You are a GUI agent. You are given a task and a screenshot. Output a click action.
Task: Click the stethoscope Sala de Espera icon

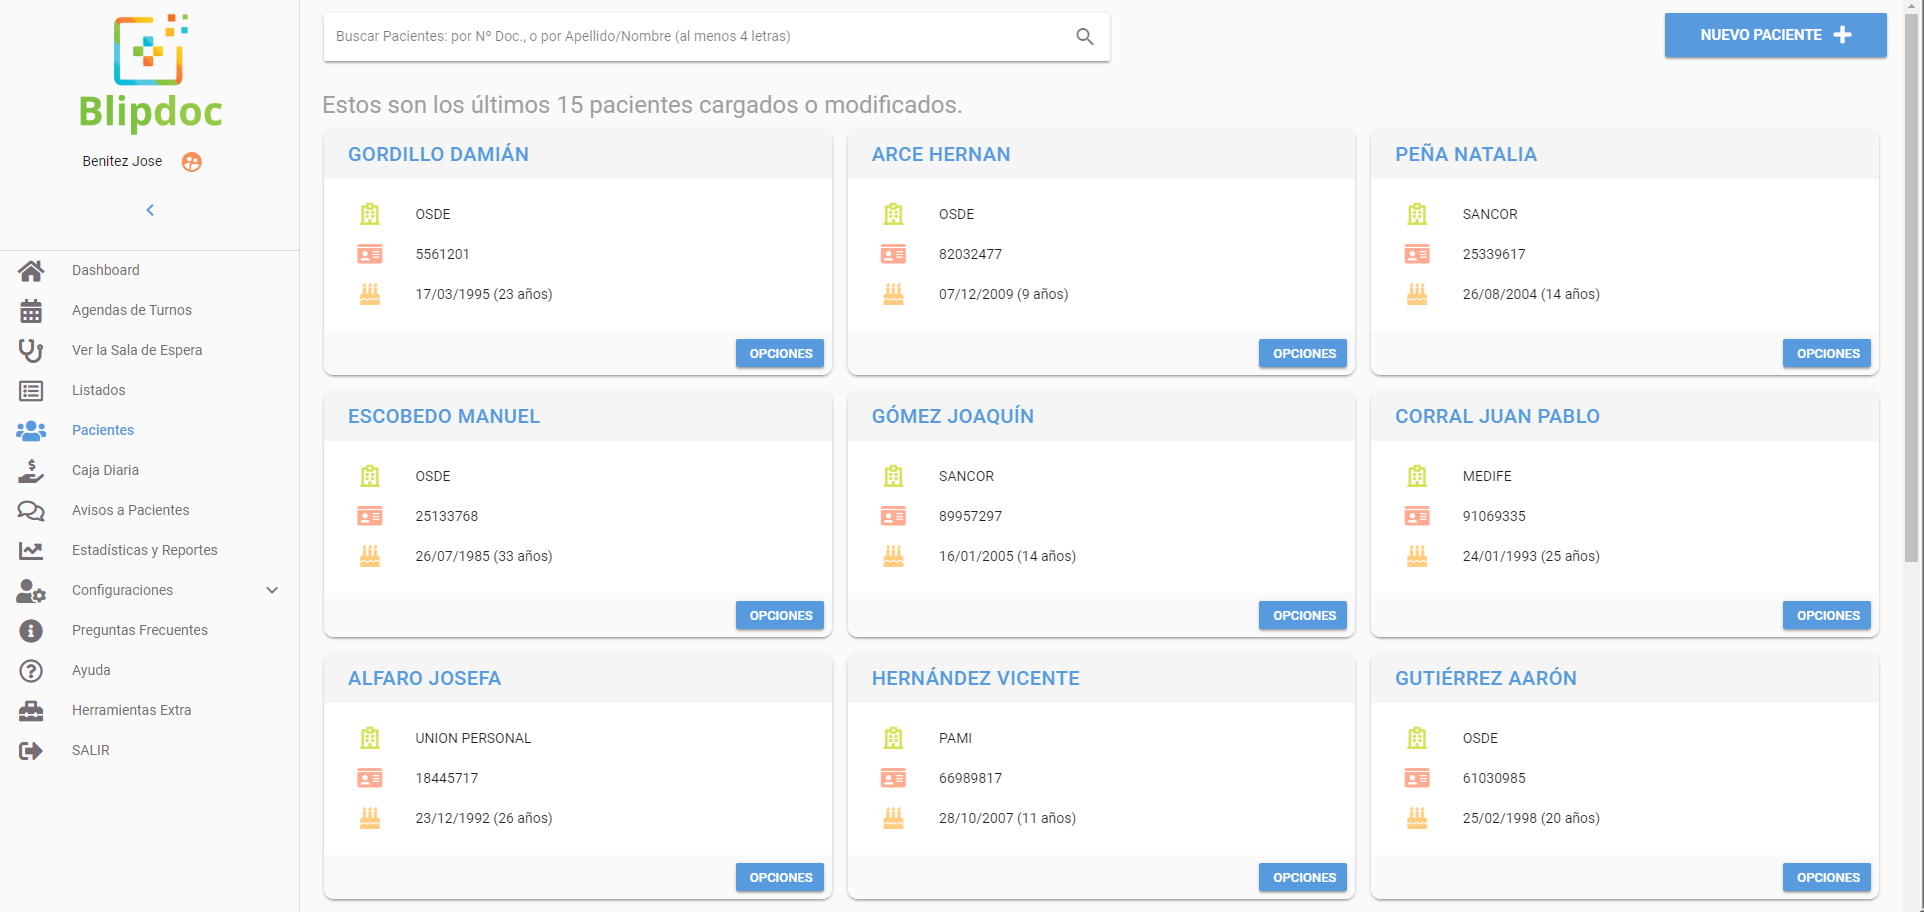[x=31, y=350]
